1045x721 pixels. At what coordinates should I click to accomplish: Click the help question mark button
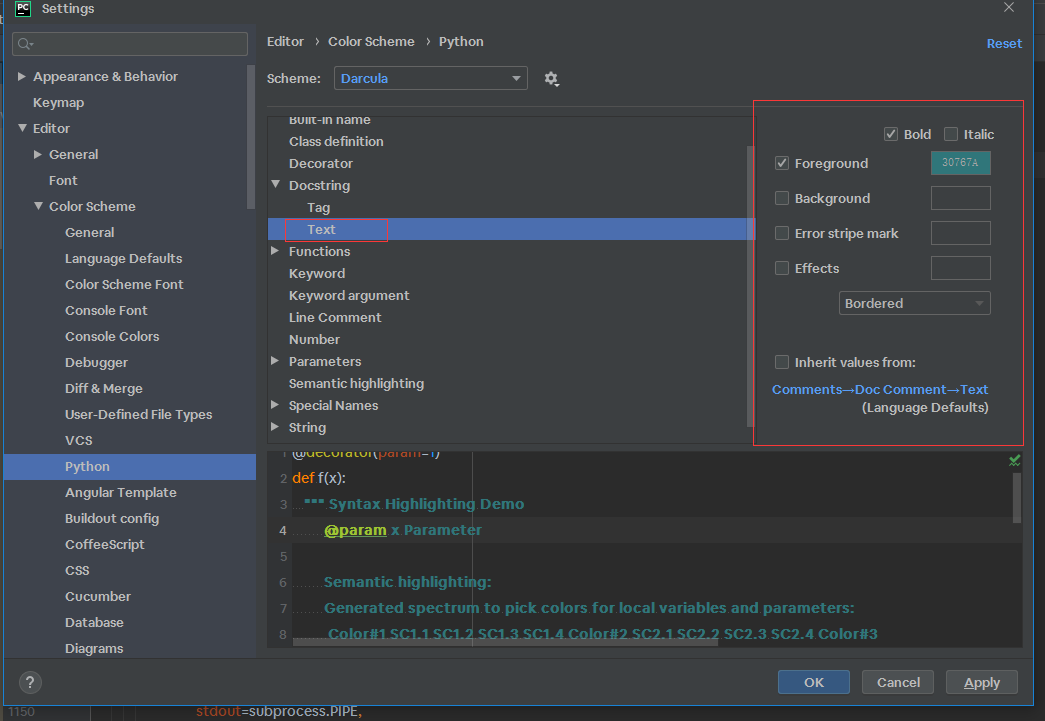tap(30, 682)
